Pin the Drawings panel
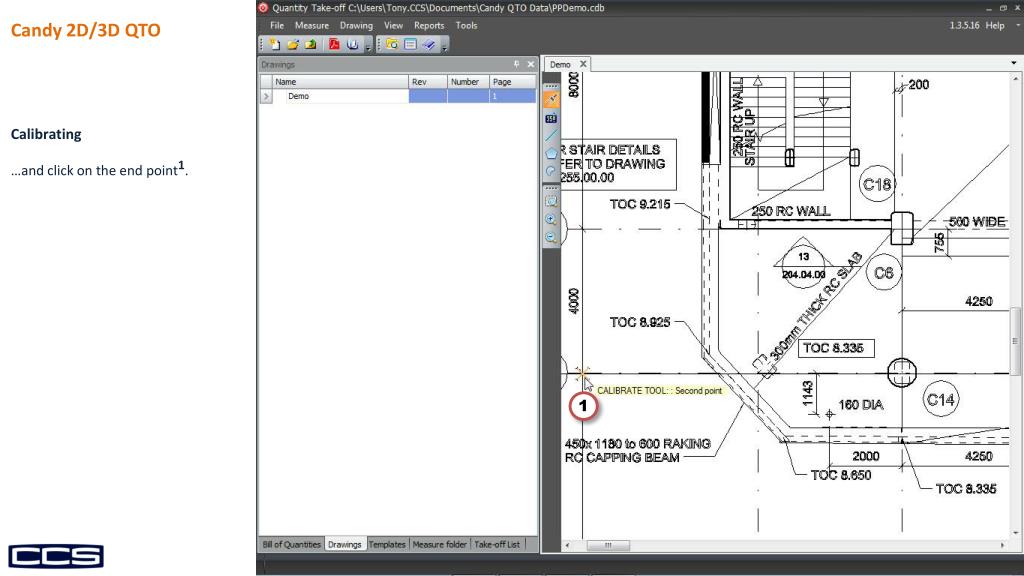The width and height of the screenshot is (1024, 576). pyautogui.click(x=516, y=64)
